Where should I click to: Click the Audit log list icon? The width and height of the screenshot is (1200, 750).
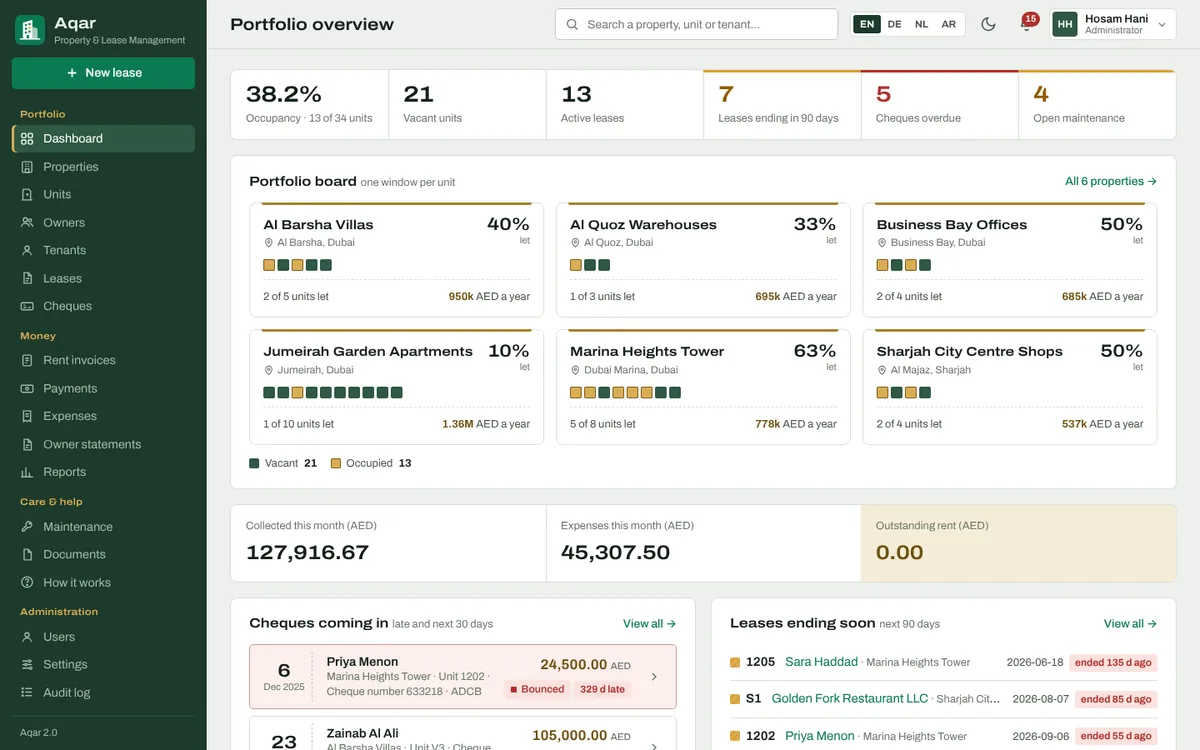27,692
